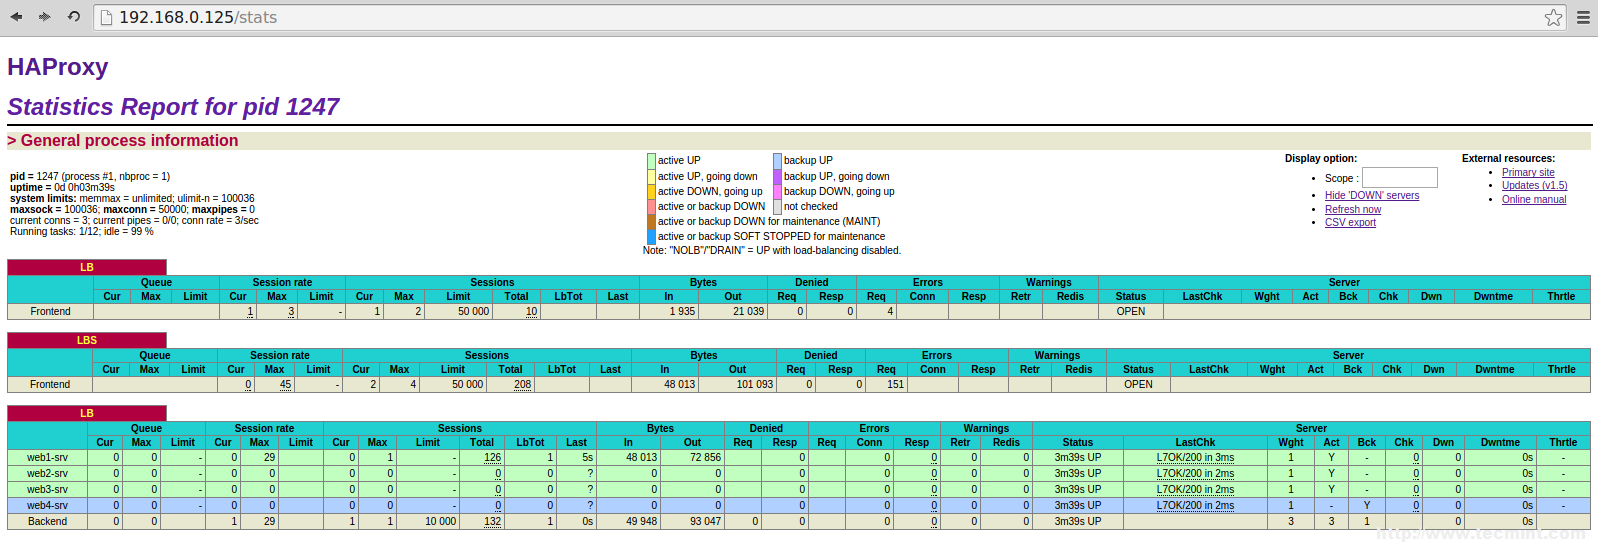
Task: Click the browser back arrow
Action: point(16,17)
